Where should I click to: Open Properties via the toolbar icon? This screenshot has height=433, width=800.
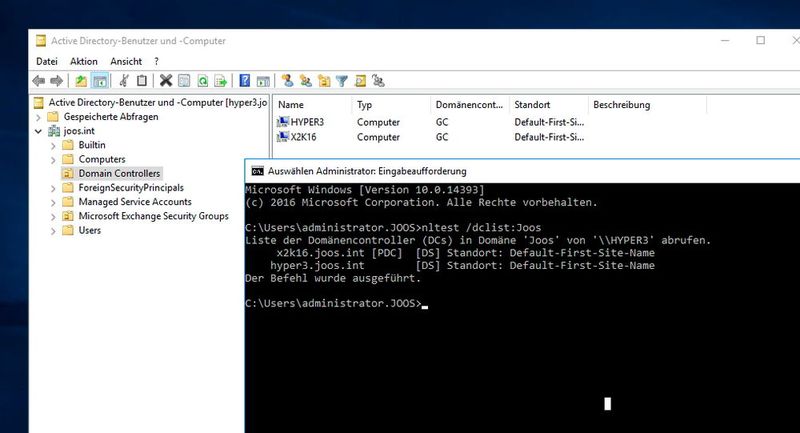[x=184, y=81]
